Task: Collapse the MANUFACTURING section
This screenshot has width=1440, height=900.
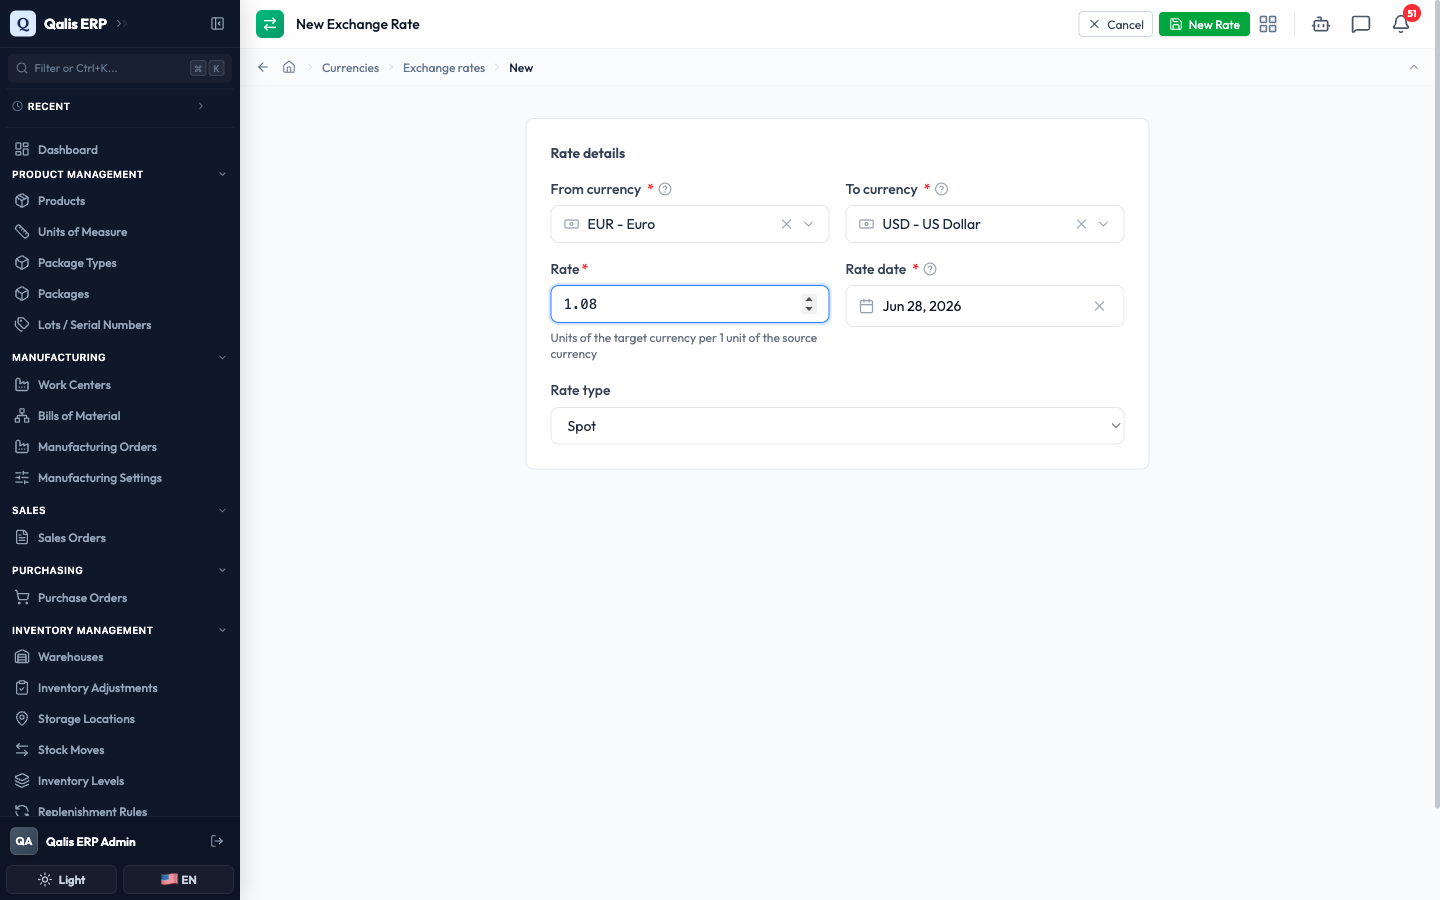Action: coord(222,357)
